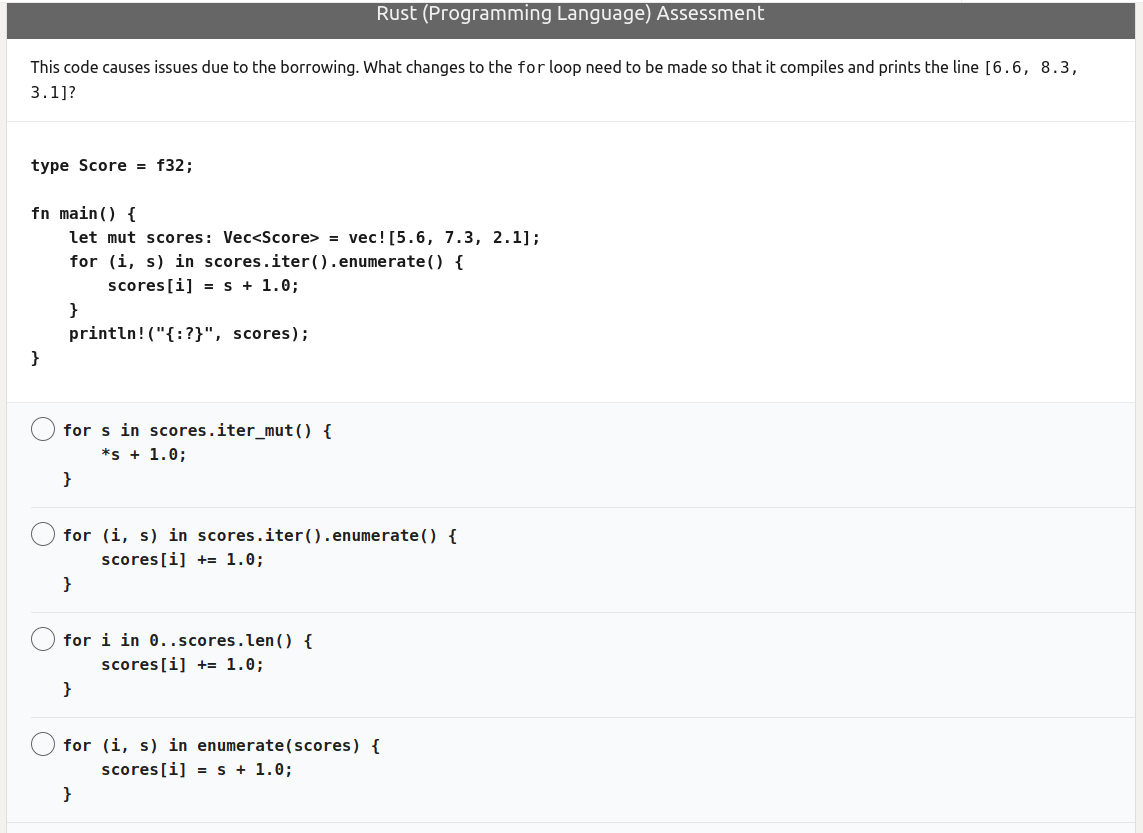The image size is (1143, 833).
Task: Click the 'scores[i] += 1.0;' line in second option
Action: 182,559
